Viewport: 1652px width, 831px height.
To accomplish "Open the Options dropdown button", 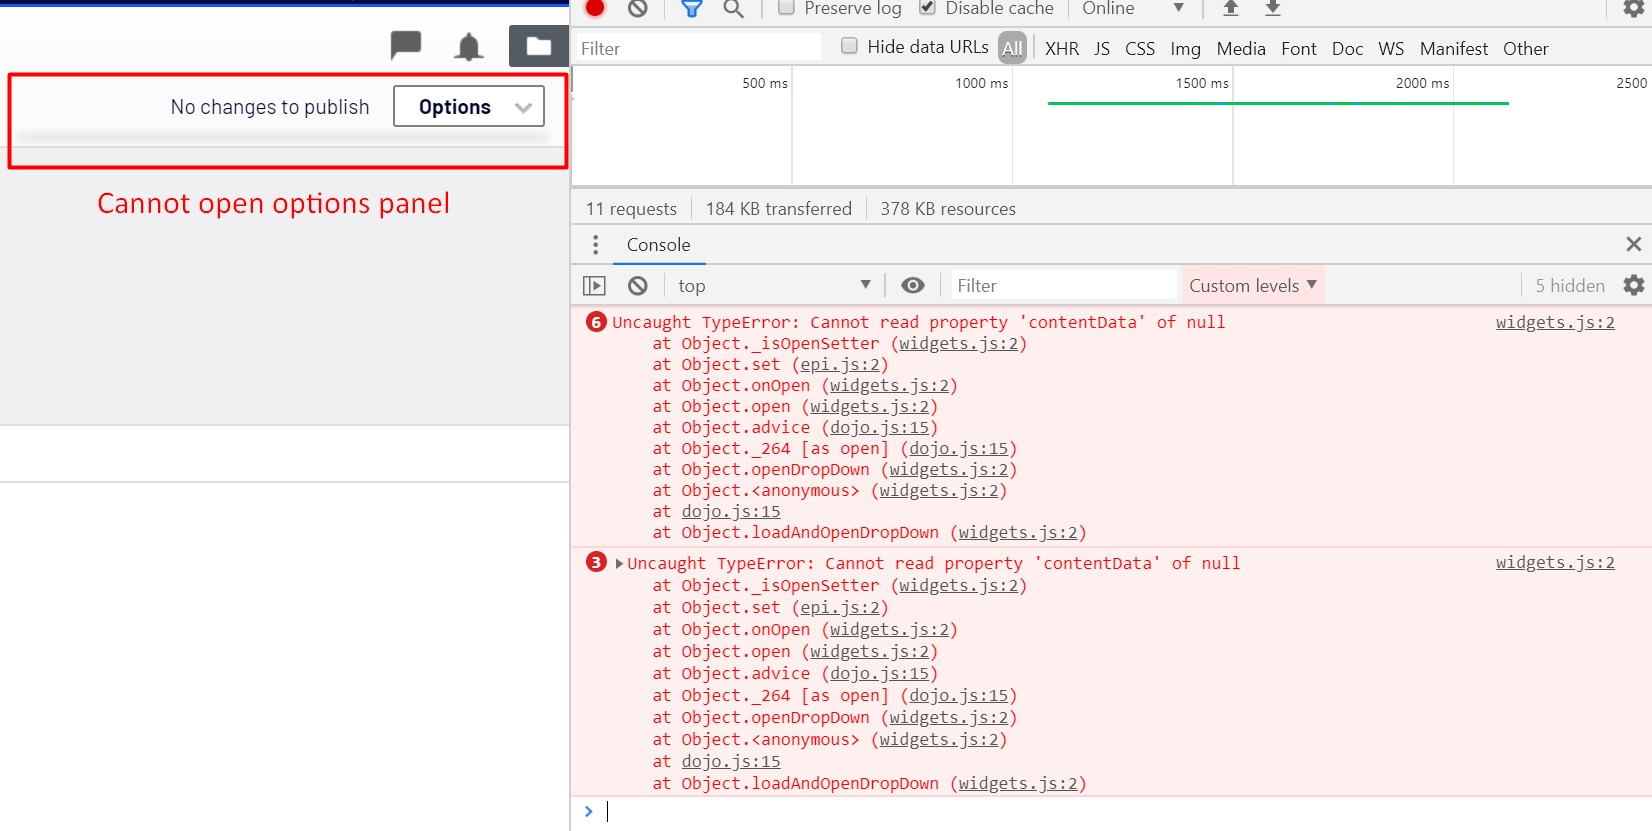I will click(x=469, y=107).
